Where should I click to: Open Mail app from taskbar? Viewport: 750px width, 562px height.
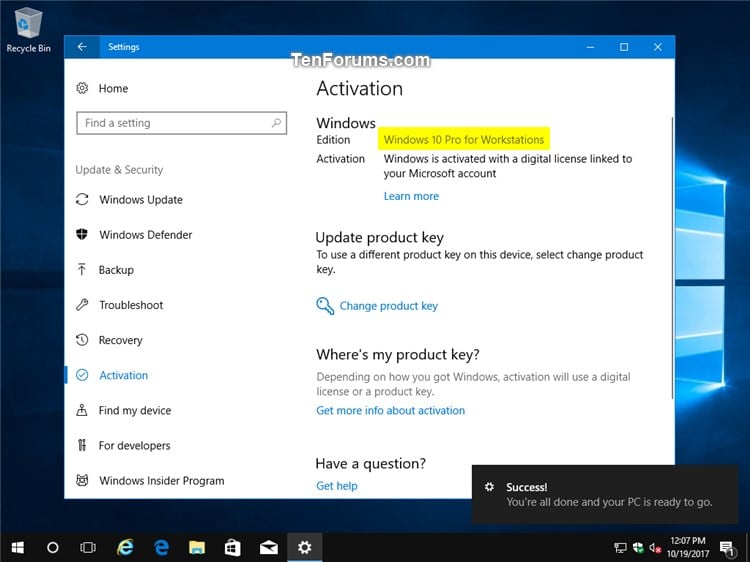pos(268,547)
